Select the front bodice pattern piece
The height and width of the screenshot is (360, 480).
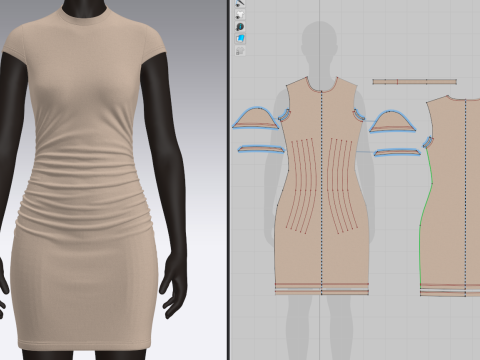point(322,187)
